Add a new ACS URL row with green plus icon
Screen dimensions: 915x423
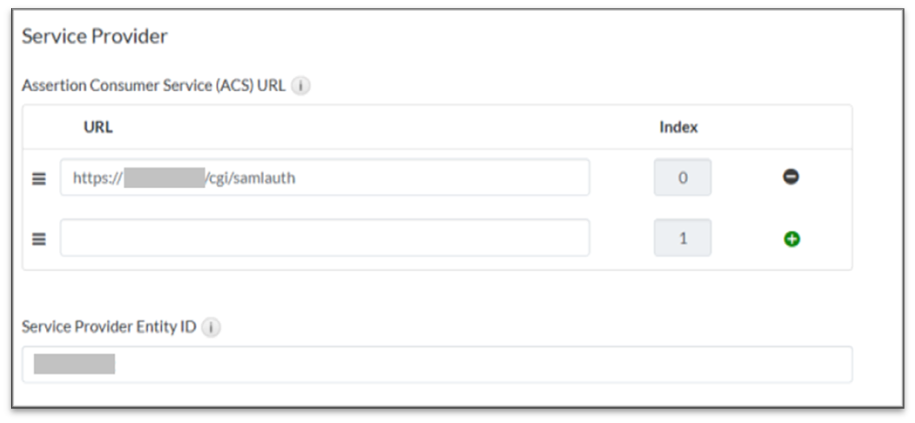click(x=791, y=239)
